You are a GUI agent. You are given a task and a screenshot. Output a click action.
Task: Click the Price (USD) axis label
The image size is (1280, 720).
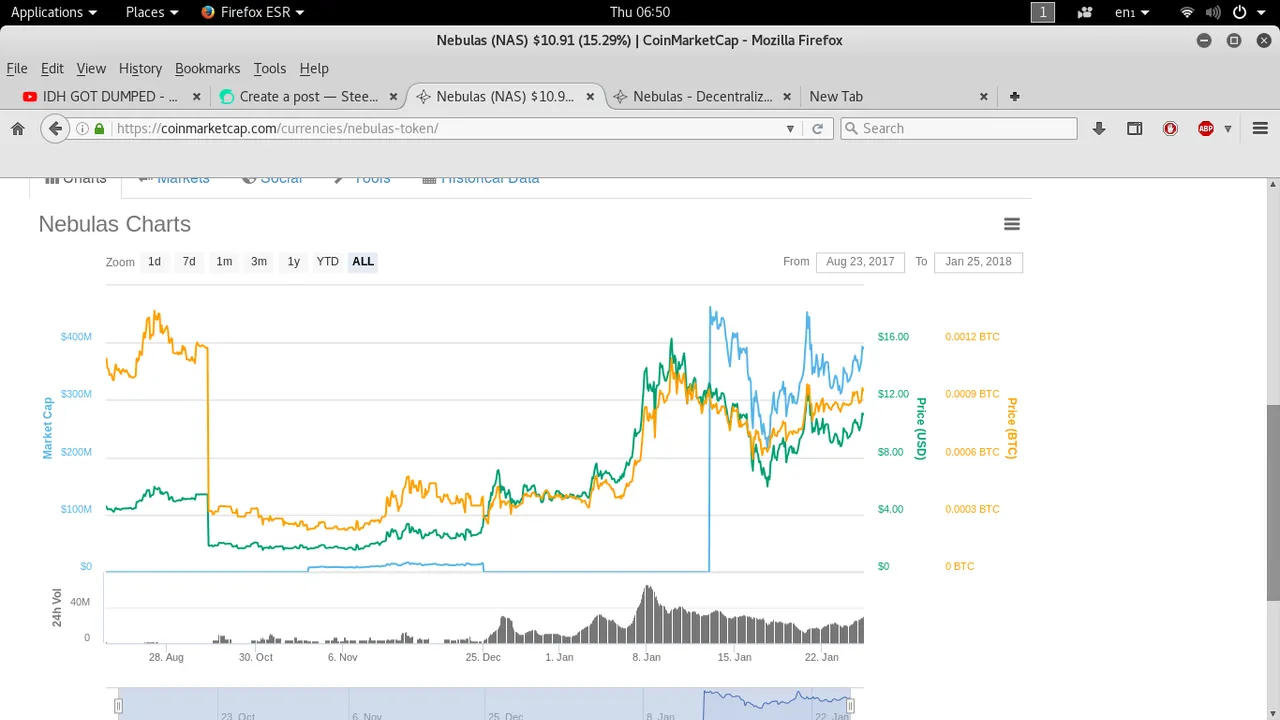pyautogui.click(x=921, y=428)
